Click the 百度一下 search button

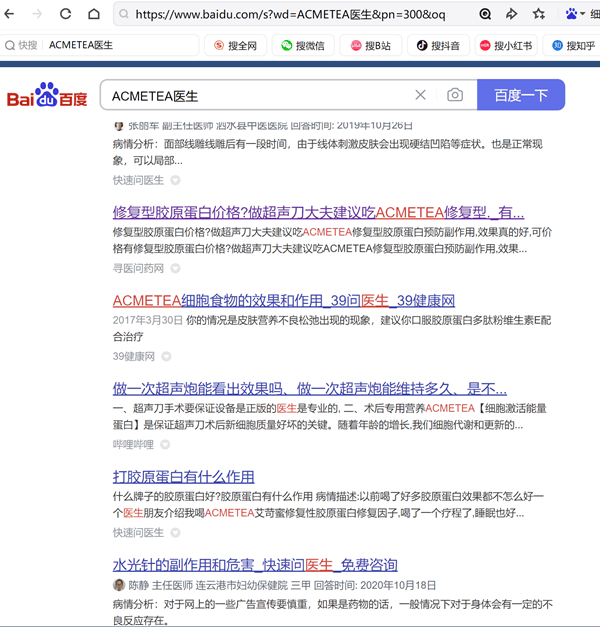pos(521,95)
